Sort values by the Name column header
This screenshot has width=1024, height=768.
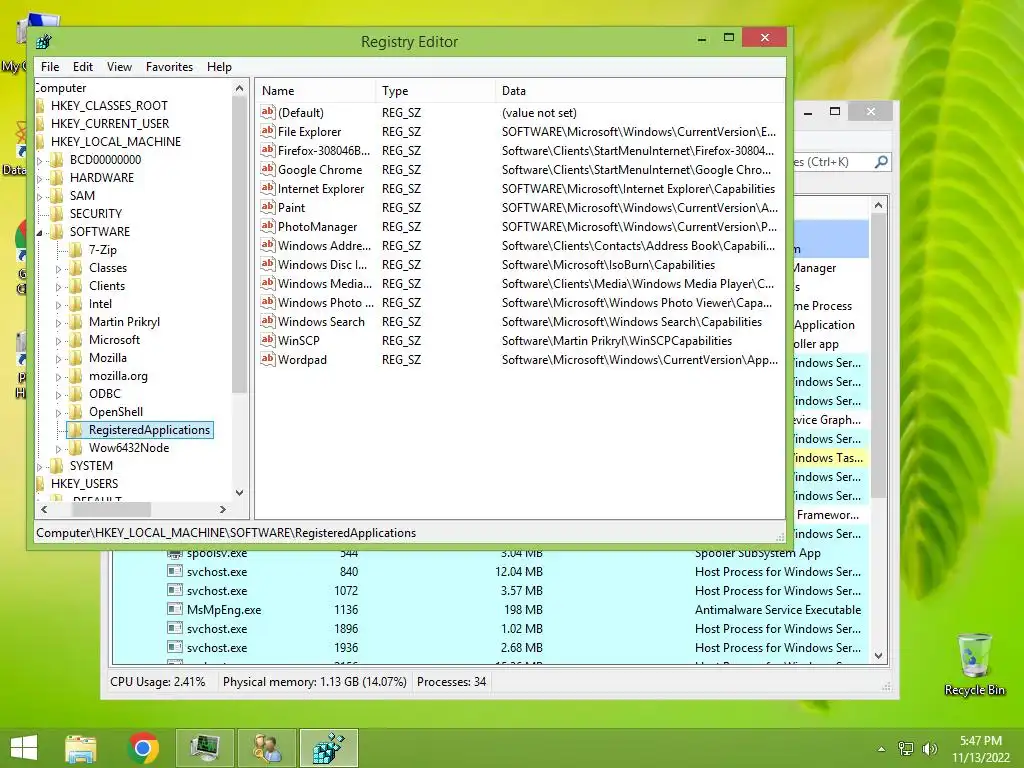315,91
